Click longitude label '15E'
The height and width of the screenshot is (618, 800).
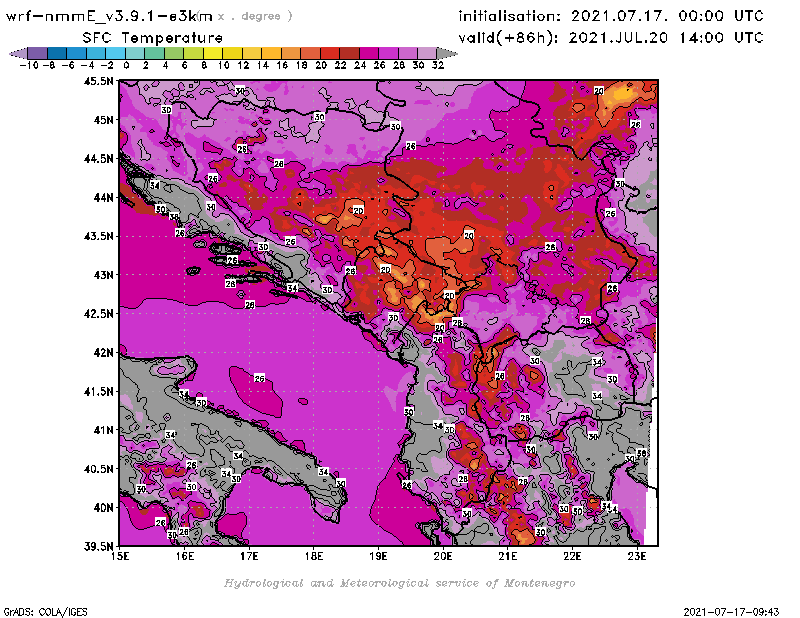pos(120,556)
